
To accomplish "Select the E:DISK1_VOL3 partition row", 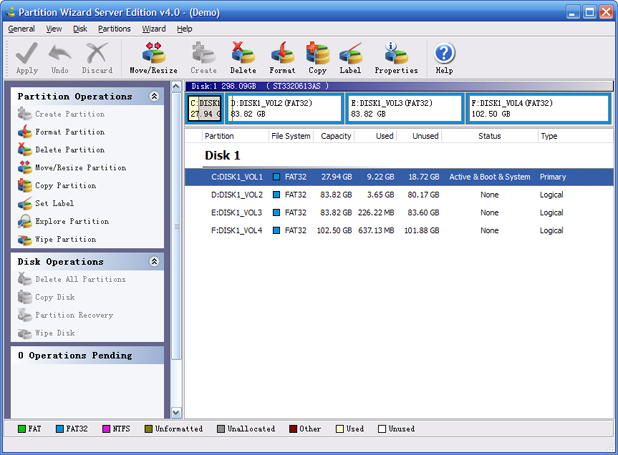I will (399, 213).
